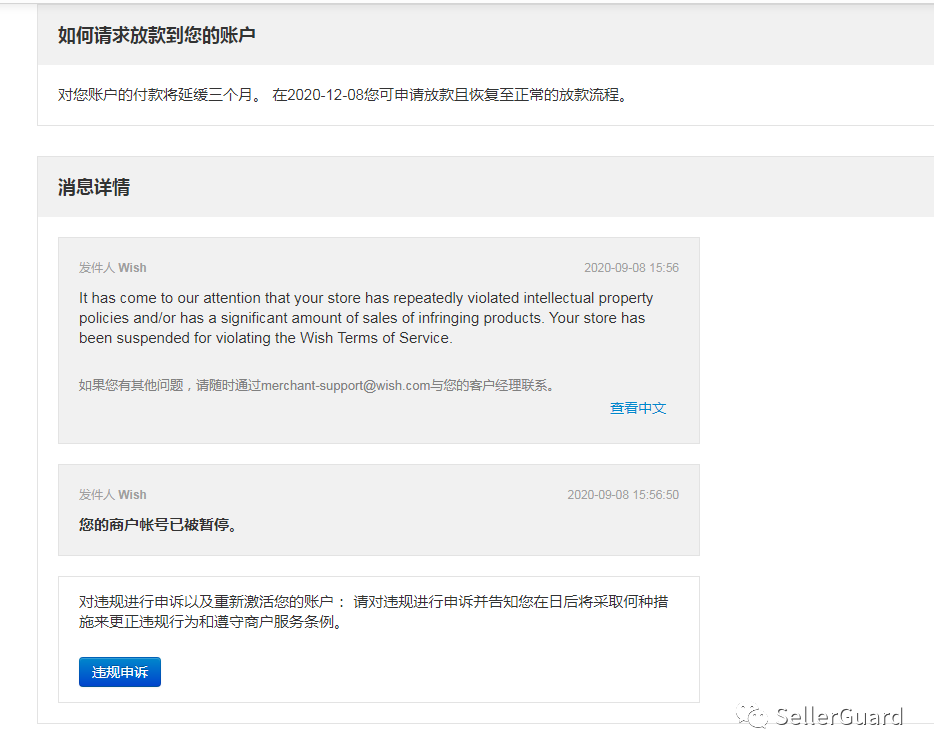This screenshot has width=934, height=755.
Task: Open the 查看中文 translation link
Action: coord(637,407)
